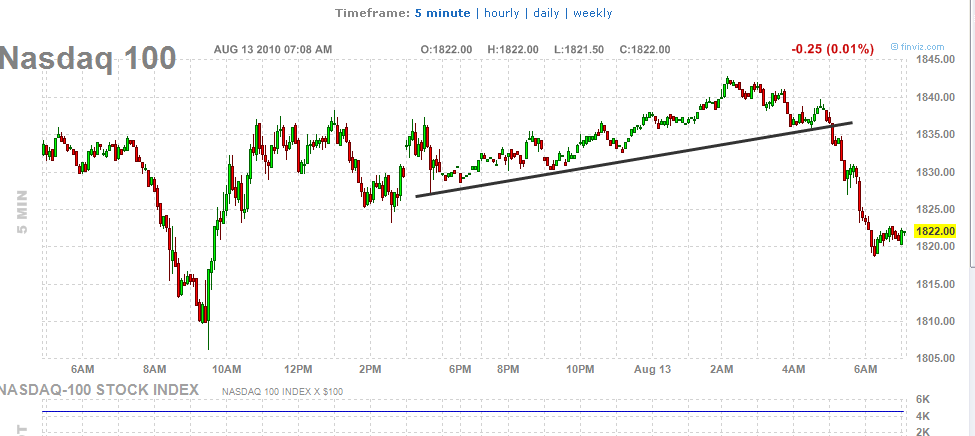
Task: Click the -0.25 (0.01%) change value
Action: point(833,49)
